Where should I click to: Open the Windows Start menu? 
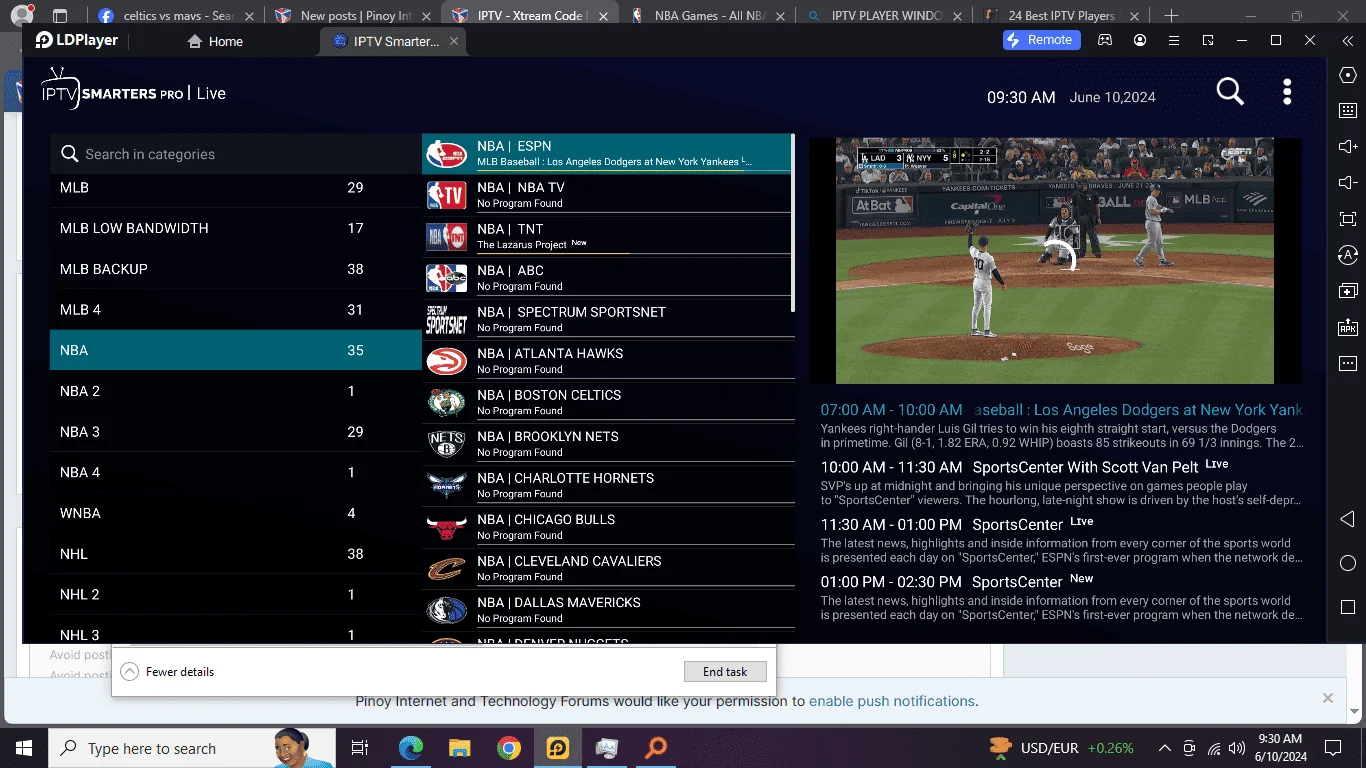click(x=23, y=748)
